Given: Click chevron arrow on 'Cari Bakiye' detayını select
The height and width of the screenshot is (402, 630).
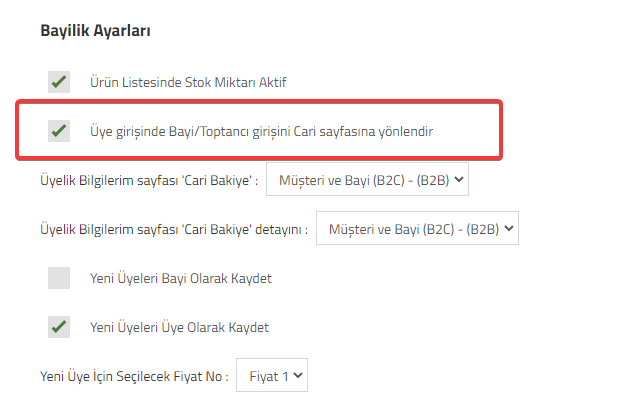Looking at the screenshot, I should click(509, 228).
